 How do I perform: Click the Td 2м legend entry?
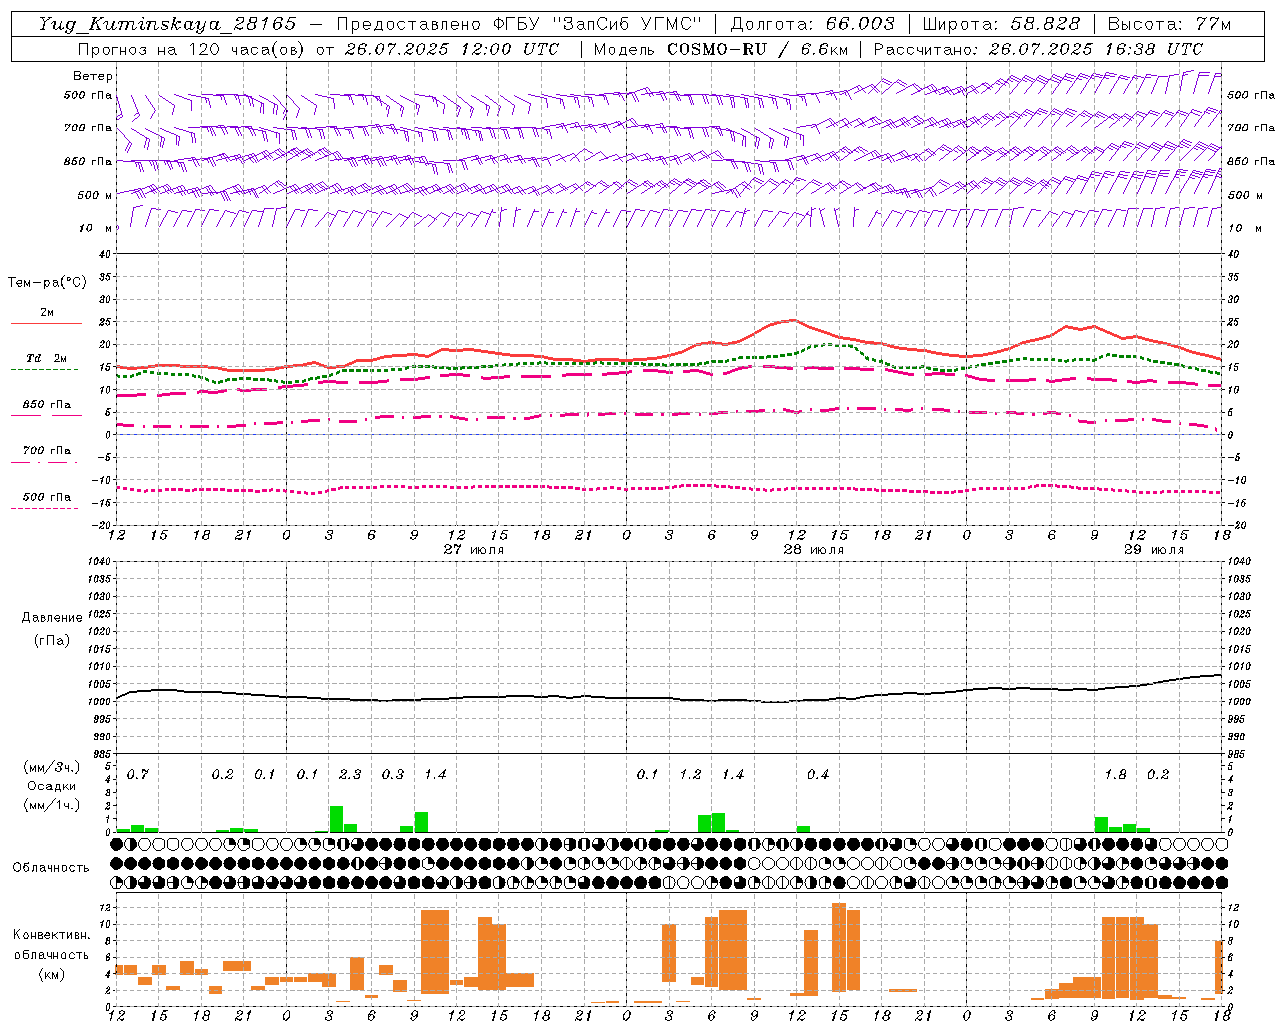(x=47, y=358)
